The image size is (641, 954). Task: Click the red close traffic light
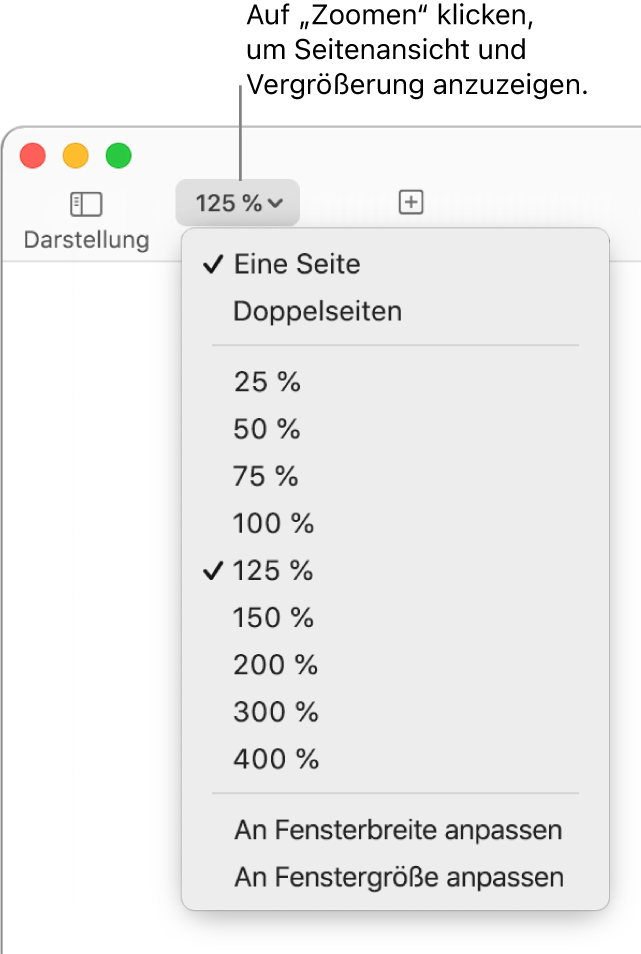[x=33, y=156]
